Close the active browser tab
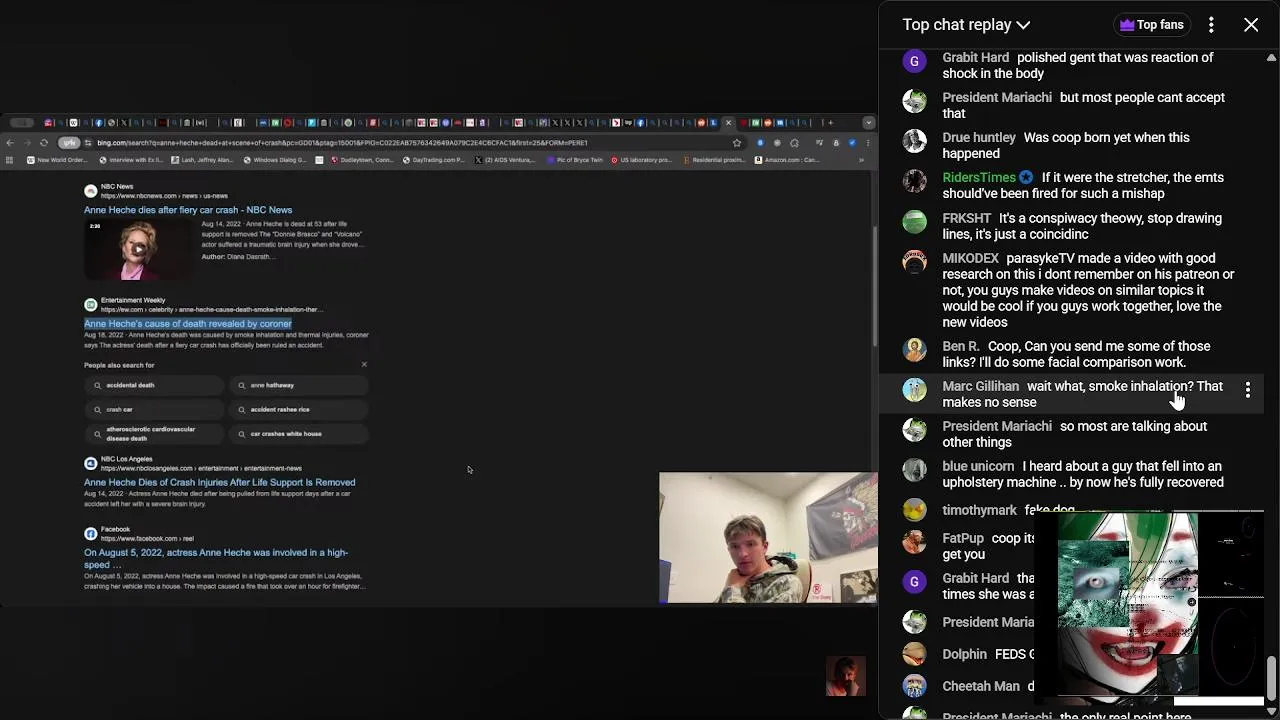This screenshot has width=1280, height=720. coord(728,123)
